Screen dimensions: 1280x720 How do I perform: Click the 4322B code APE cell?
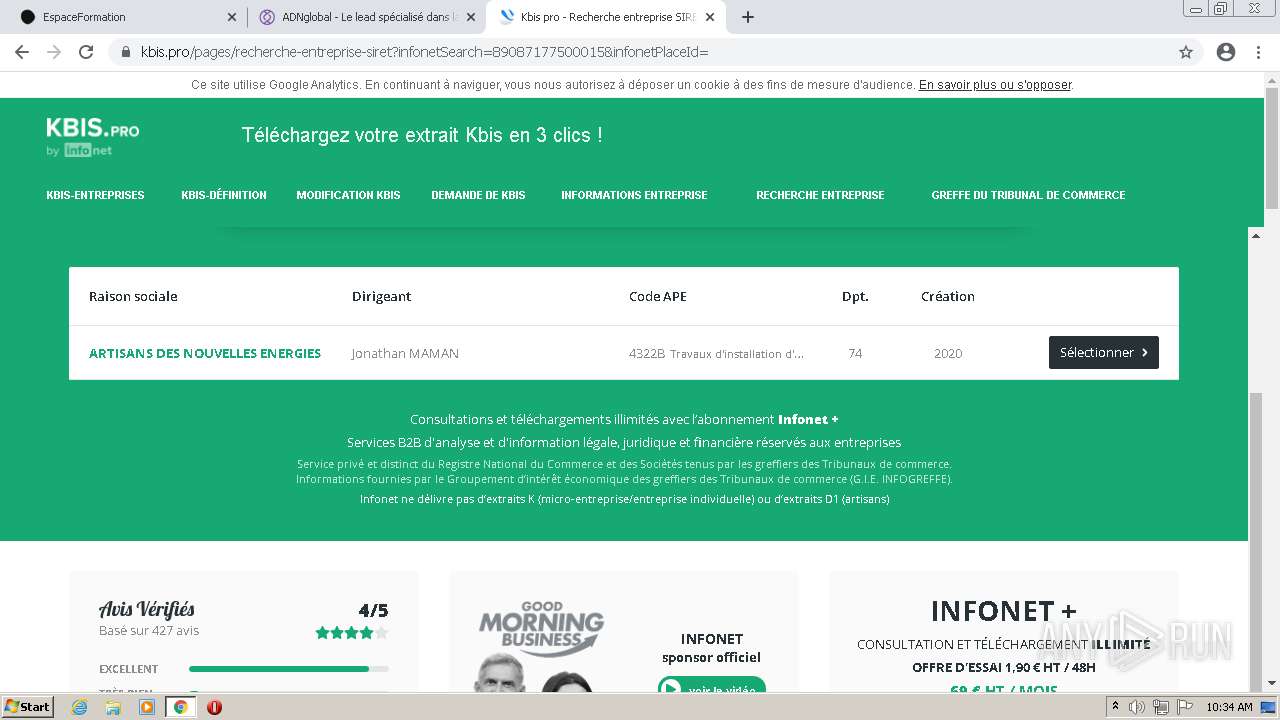coord(716,353)
